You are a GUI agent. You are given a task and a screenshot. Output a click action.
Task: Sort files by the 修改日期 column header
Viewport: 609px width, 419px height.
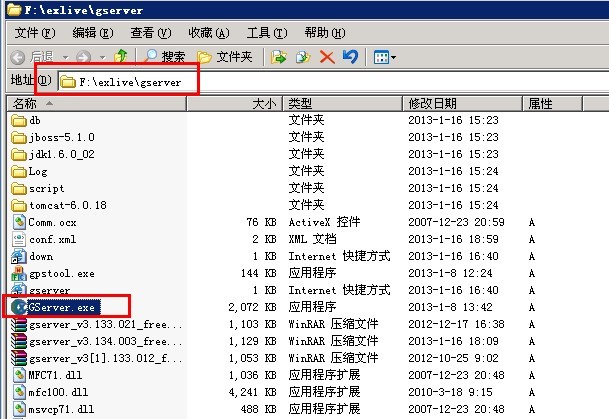pyautogui.click(x=432, y=103)
